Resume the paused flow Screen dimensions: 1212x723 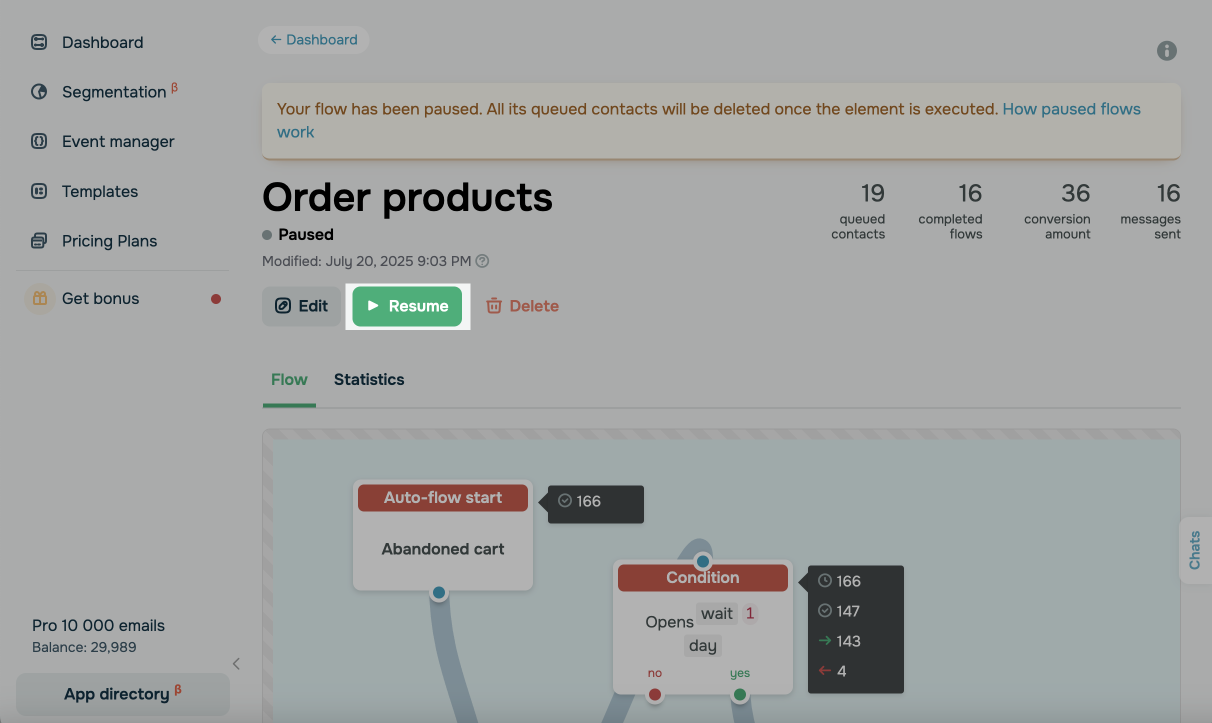coord(407,306)
